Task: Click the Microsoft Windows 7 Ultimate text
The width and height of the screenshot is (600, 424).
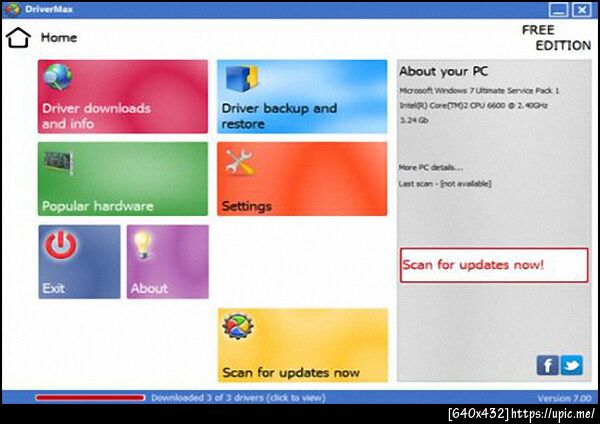Action: pos(479,91)
